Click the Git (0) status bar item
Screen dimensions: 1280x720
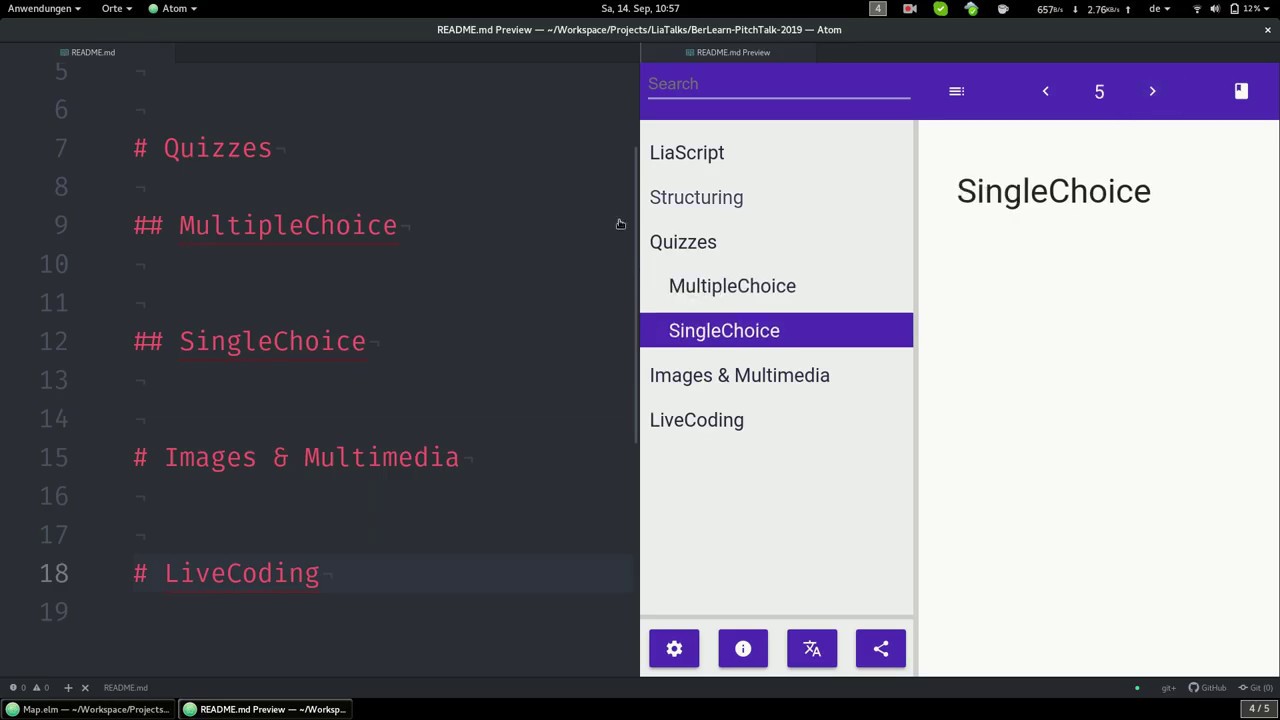click(1256, 688)
